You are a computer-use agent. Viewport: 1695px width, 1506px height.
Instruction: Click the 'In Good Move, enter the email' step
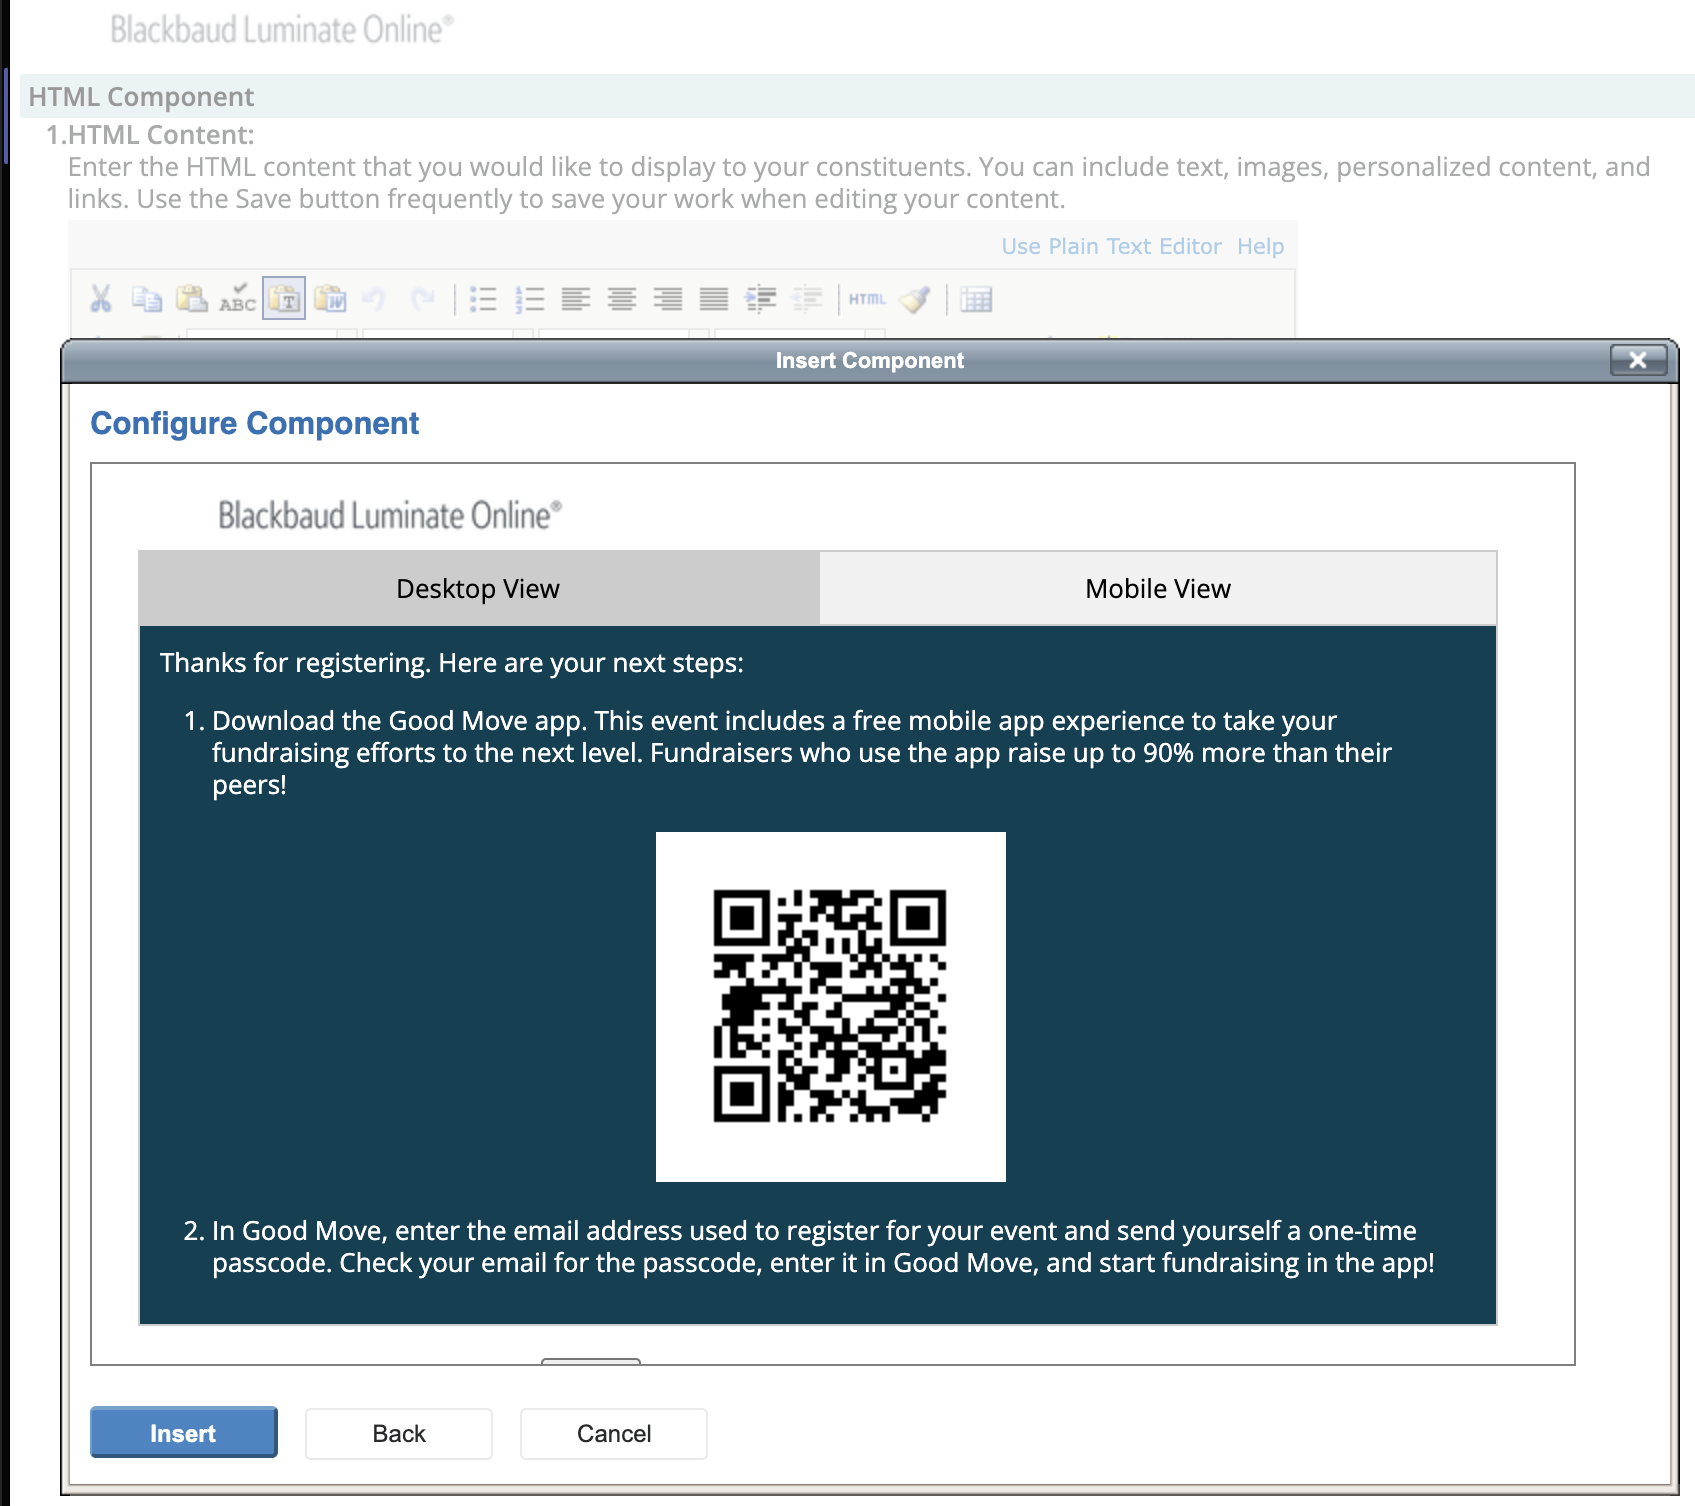point(809,1246)
